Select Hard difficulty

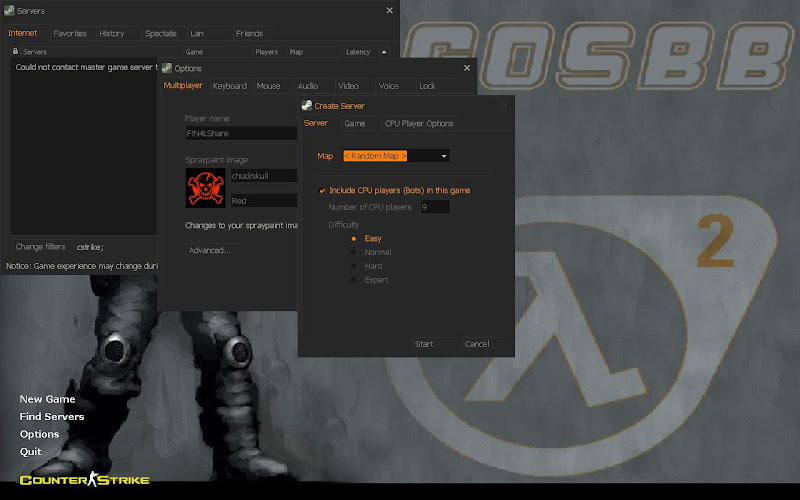(x=354, y=266)
